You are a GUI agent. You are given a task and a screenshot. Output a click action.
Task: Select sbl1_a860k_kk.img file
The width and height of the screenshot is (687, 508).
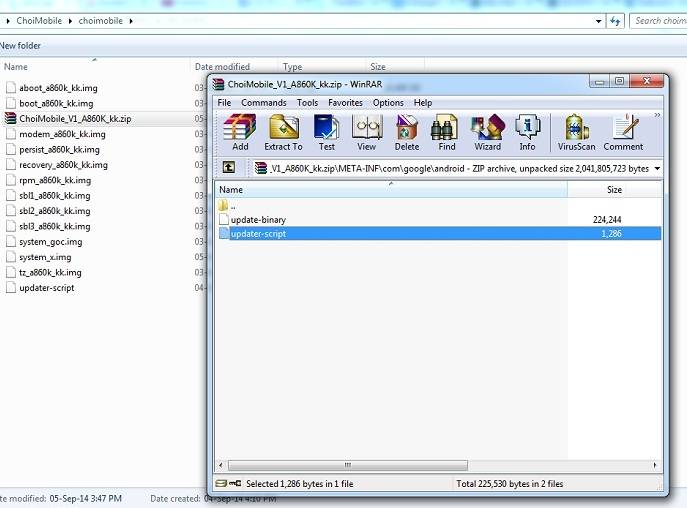(x=48, y=195)
